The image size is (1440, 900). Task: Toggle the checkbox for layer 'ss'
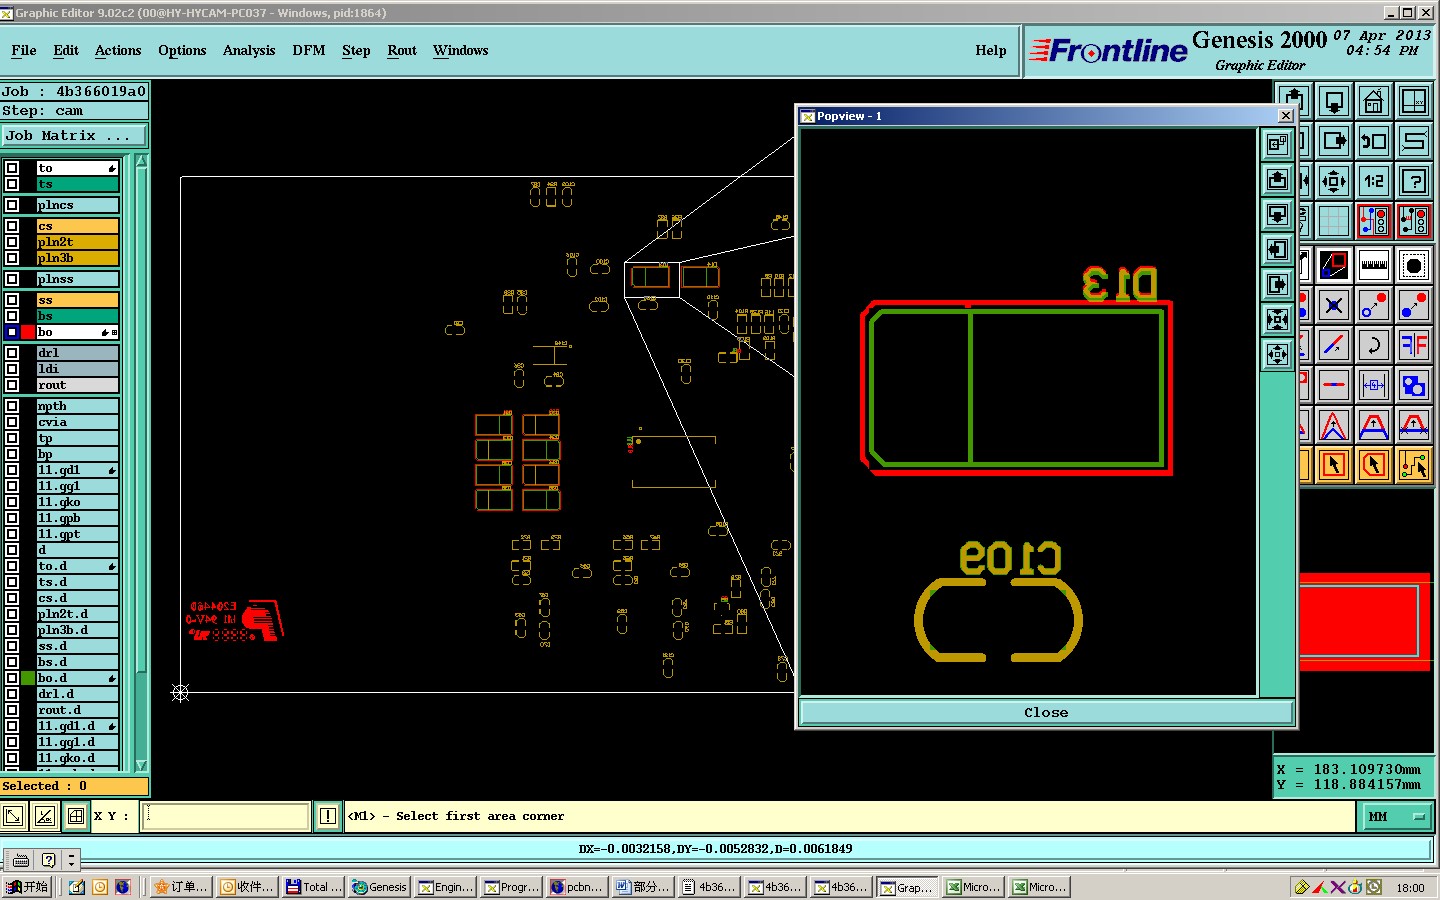coord(12,300)
